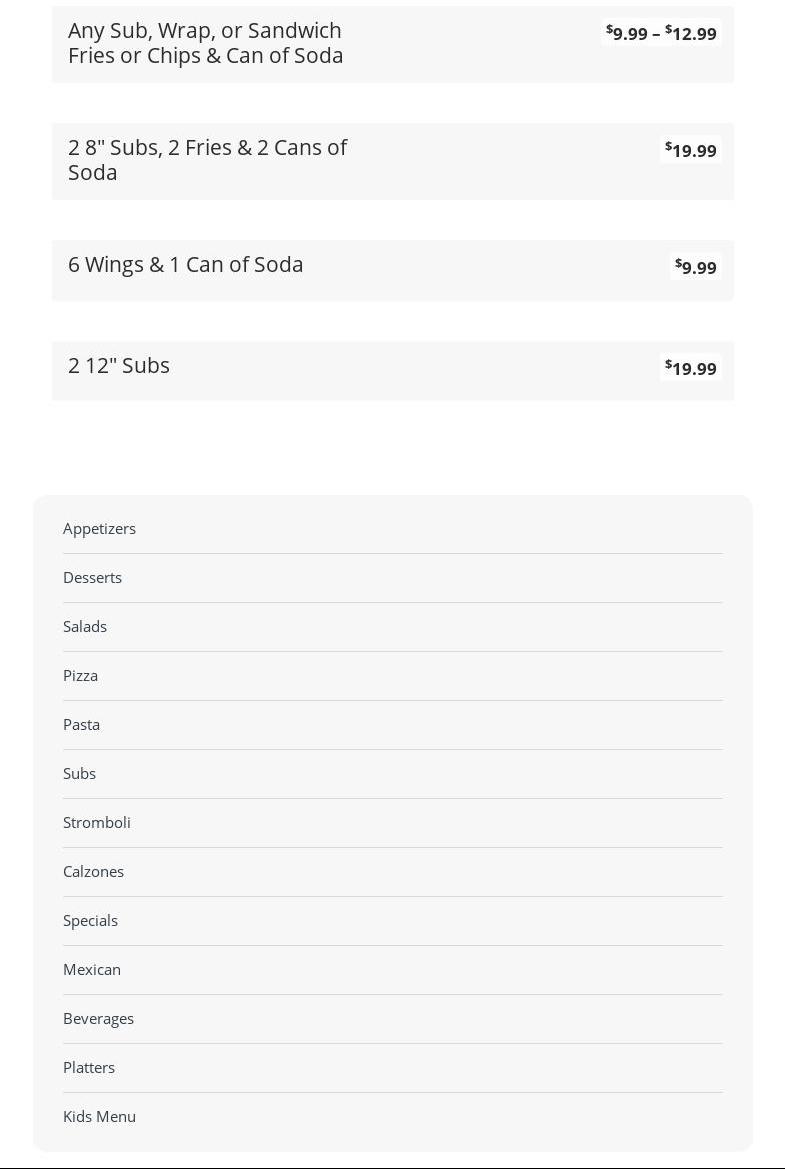Select Specials in the category list
The width and height of the screenshot is (785, 1169).
(90, 920)
